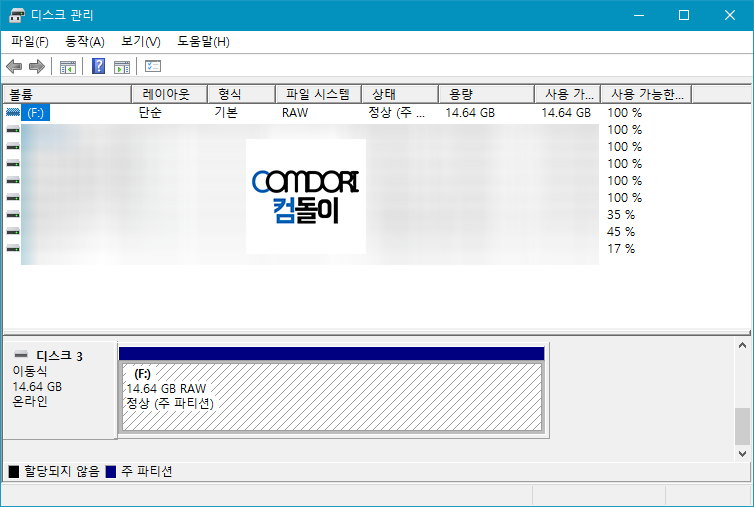This screenshot has height=507, width=754.
Task: Open the checklist settings toolbar icon
Action: coord(153,66)
